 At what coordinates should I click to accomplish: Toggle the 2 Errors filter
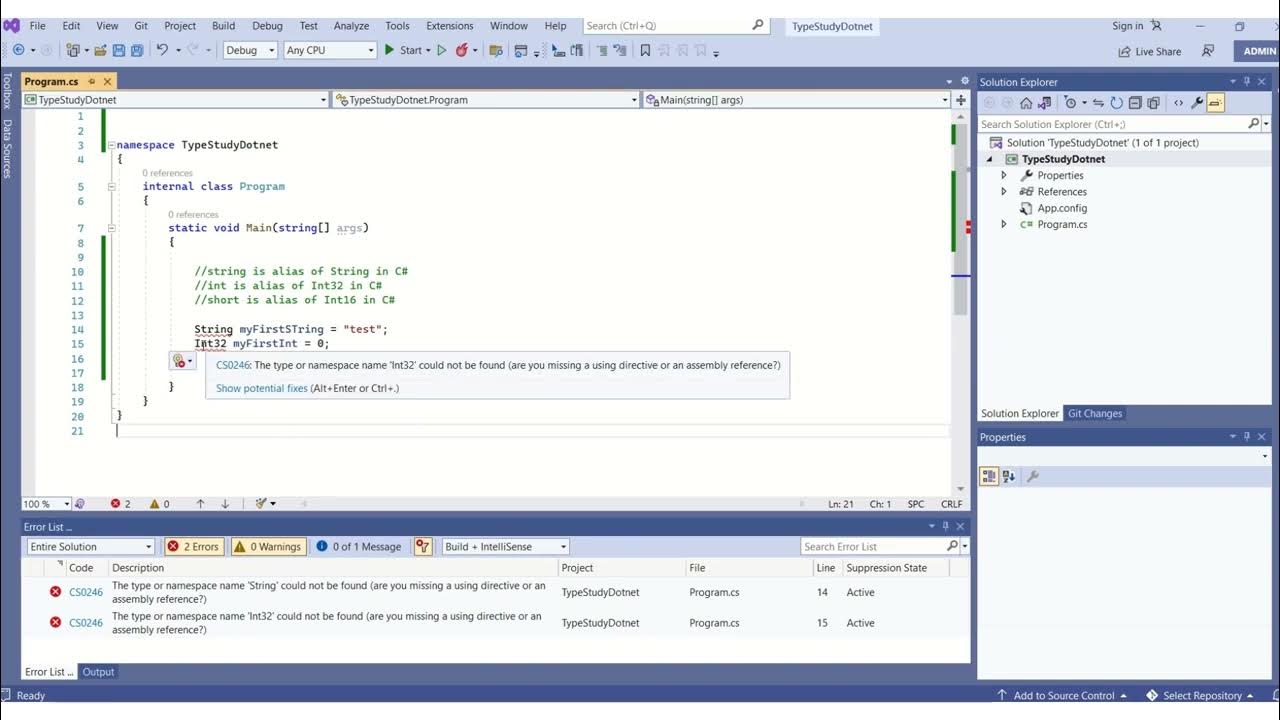coord(193,547)
